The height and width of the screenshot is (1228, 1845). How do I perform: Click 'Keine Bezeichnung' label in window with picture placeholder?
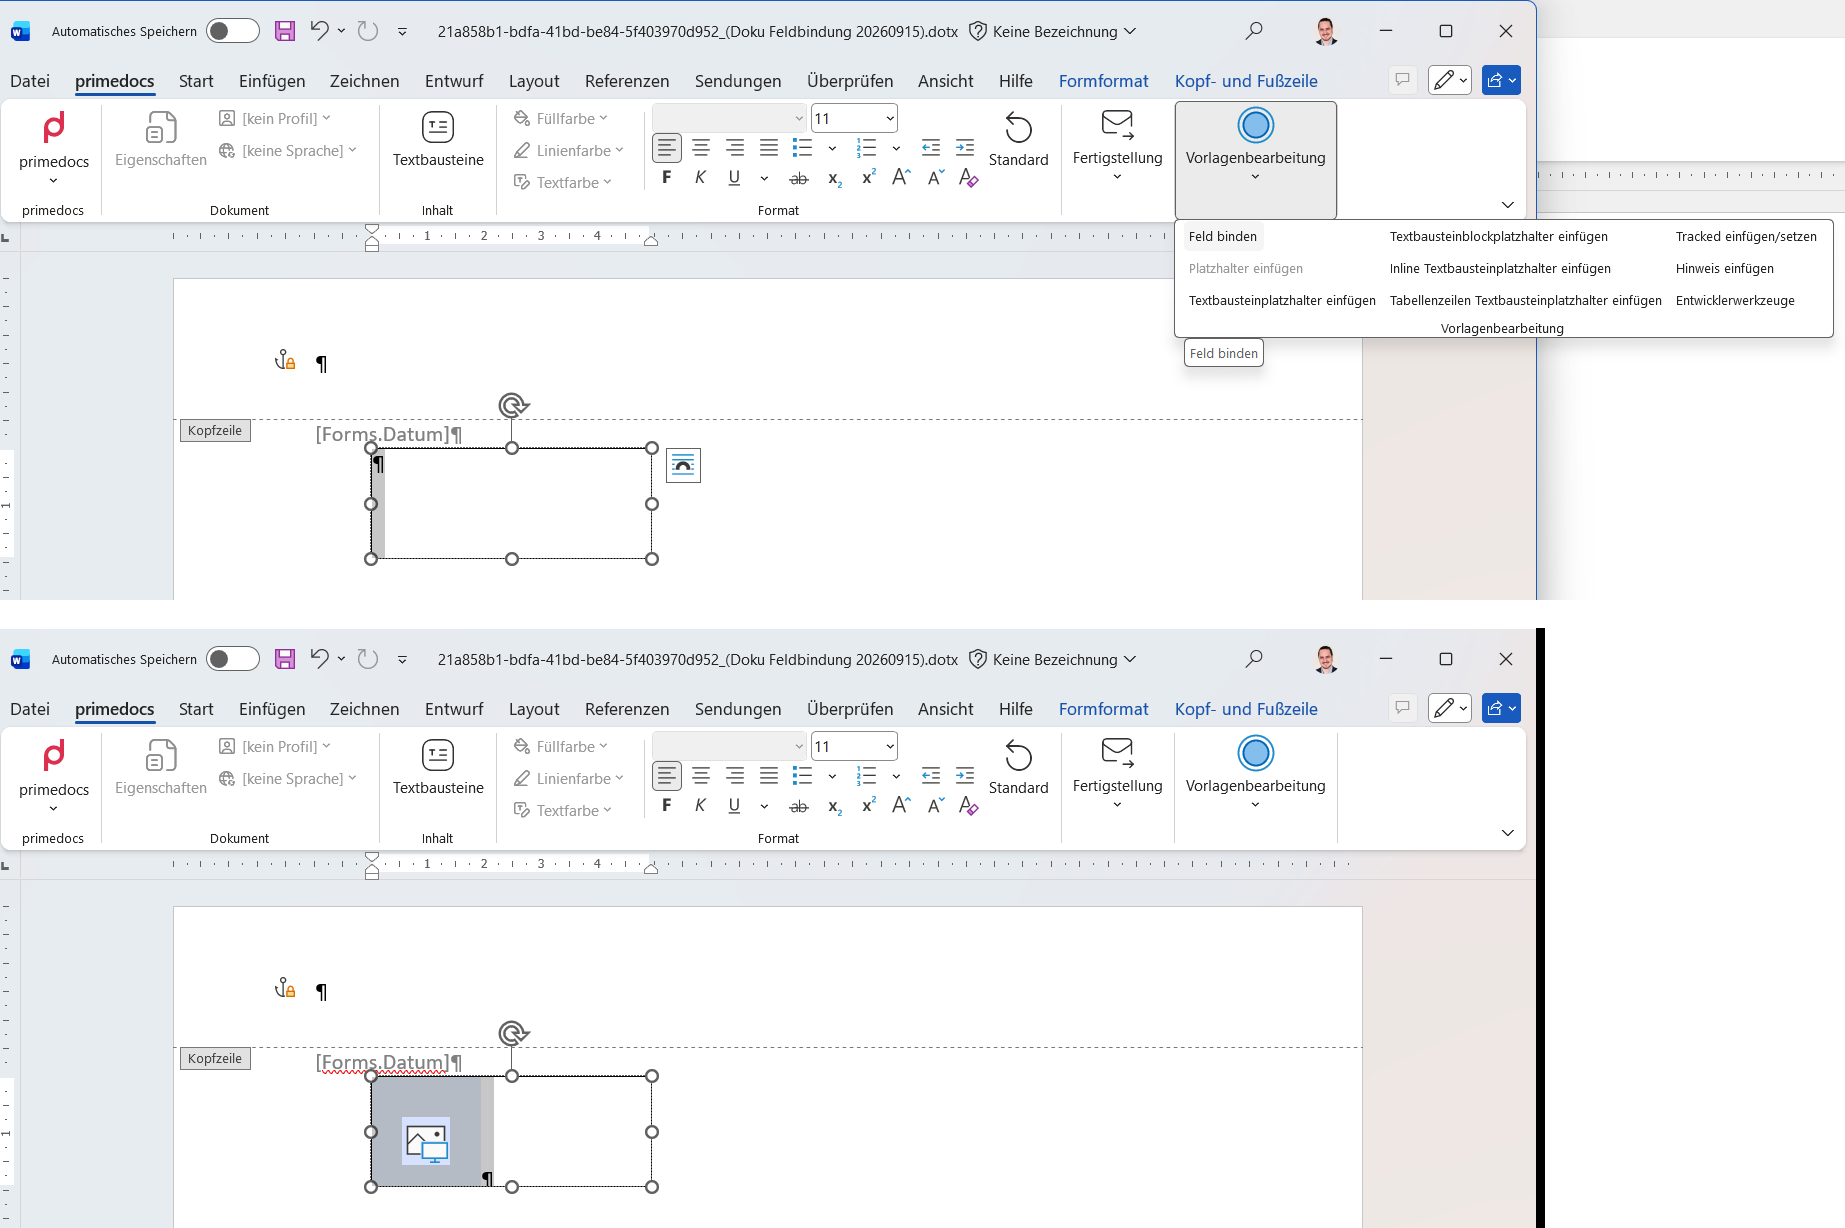(x=1054, y=660)
